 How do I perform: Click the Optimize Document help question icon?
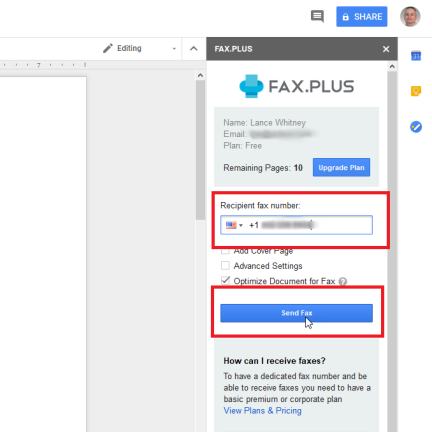click(x=343, y=282)
